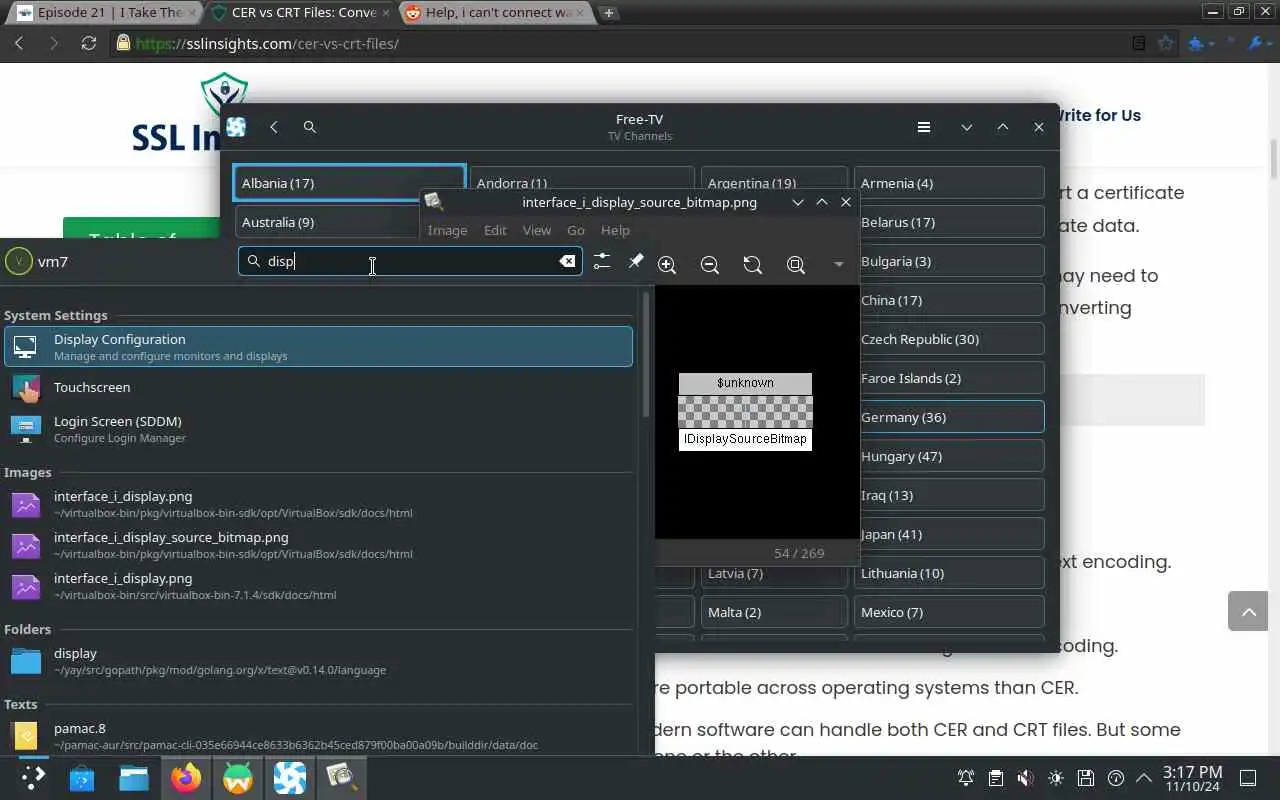Switch to Help can't connect browser tab
The image size is (1280, 800).
[x=498, y=12]
